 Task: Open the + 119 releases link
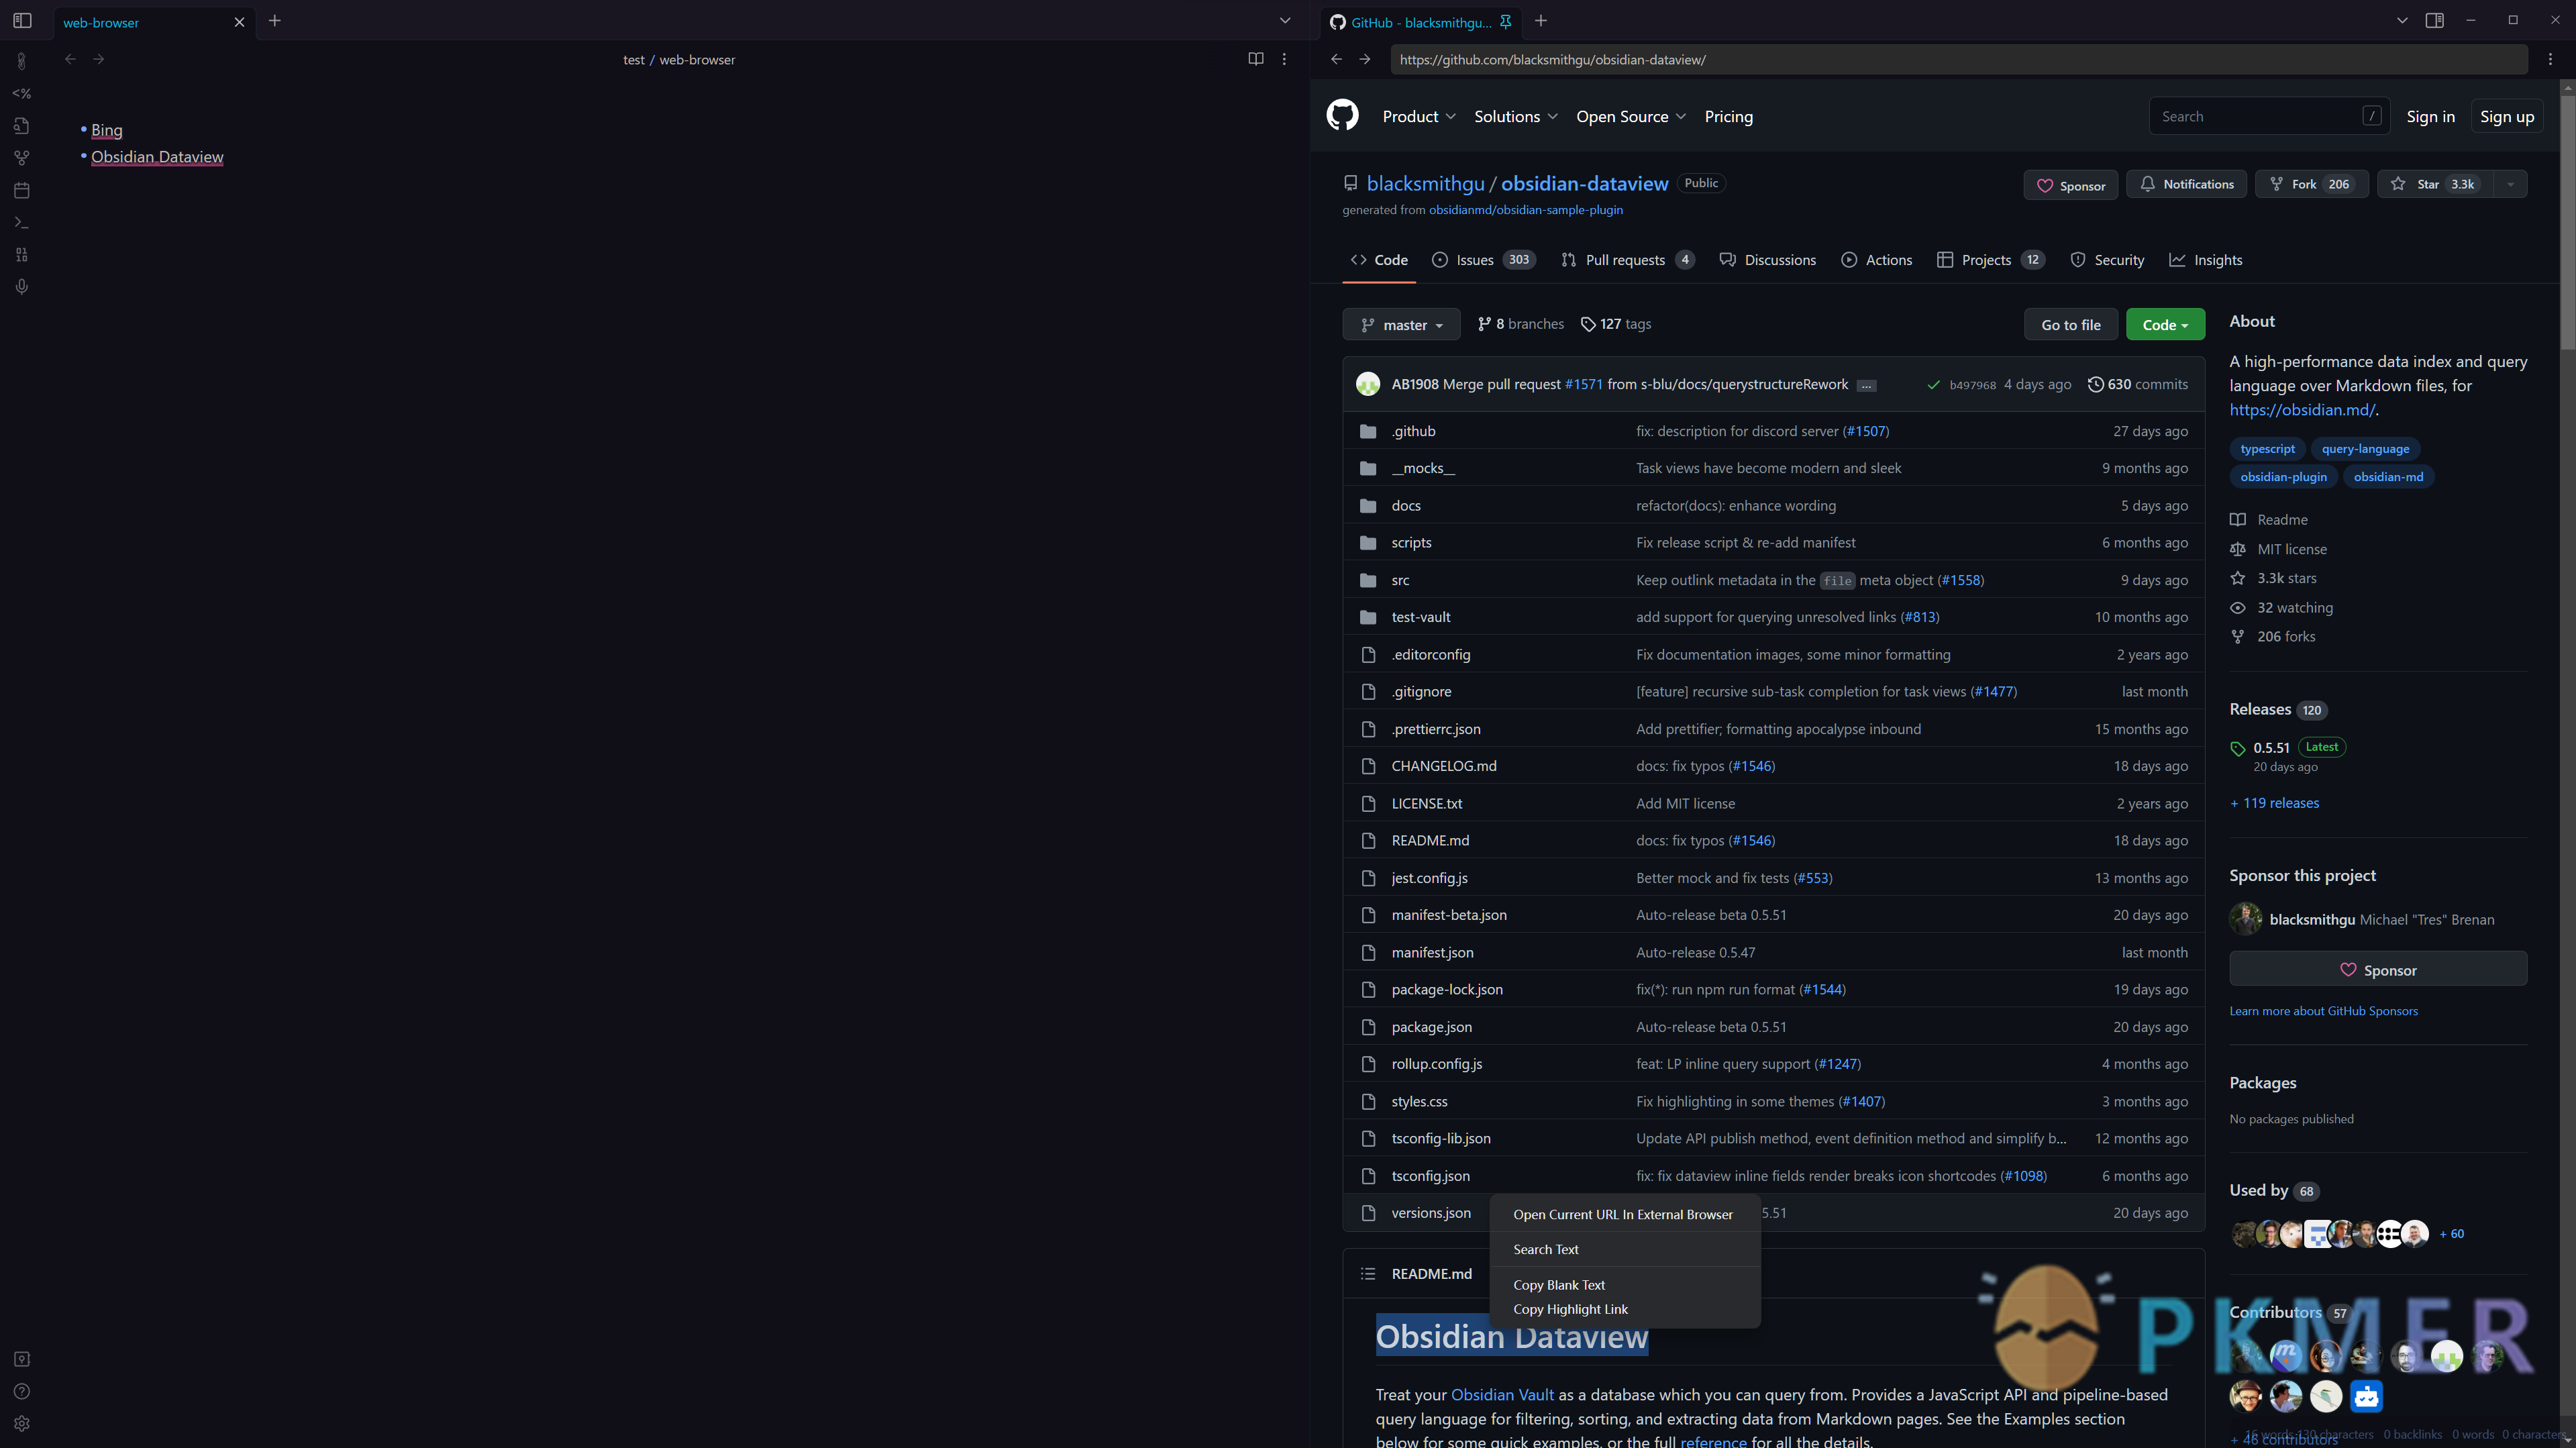coord(2274,803)
